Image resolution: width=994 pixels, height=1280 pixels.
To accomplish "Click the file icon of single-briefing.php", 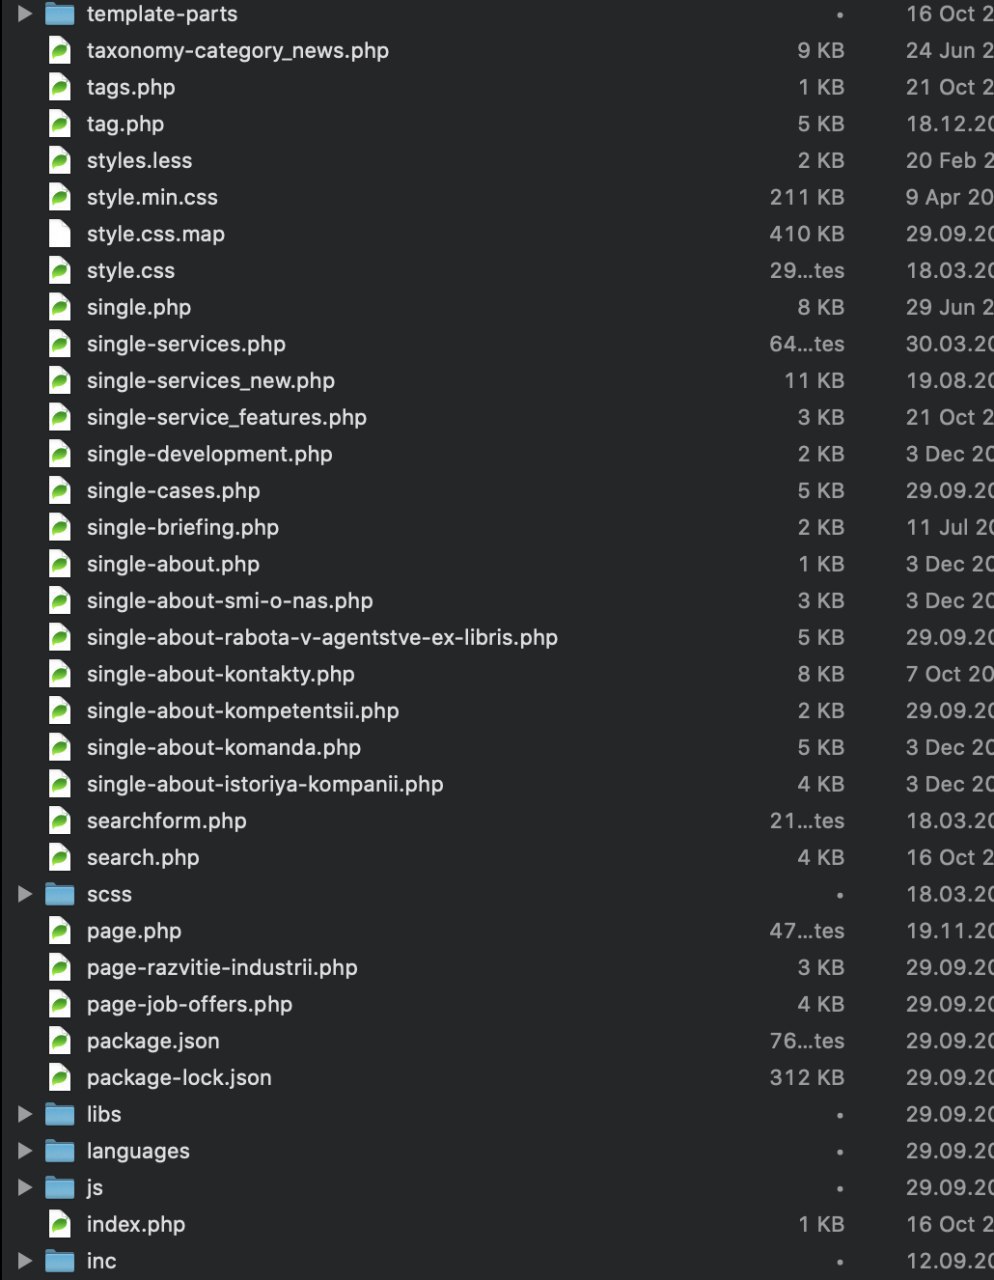I will [x=60, y=527].
